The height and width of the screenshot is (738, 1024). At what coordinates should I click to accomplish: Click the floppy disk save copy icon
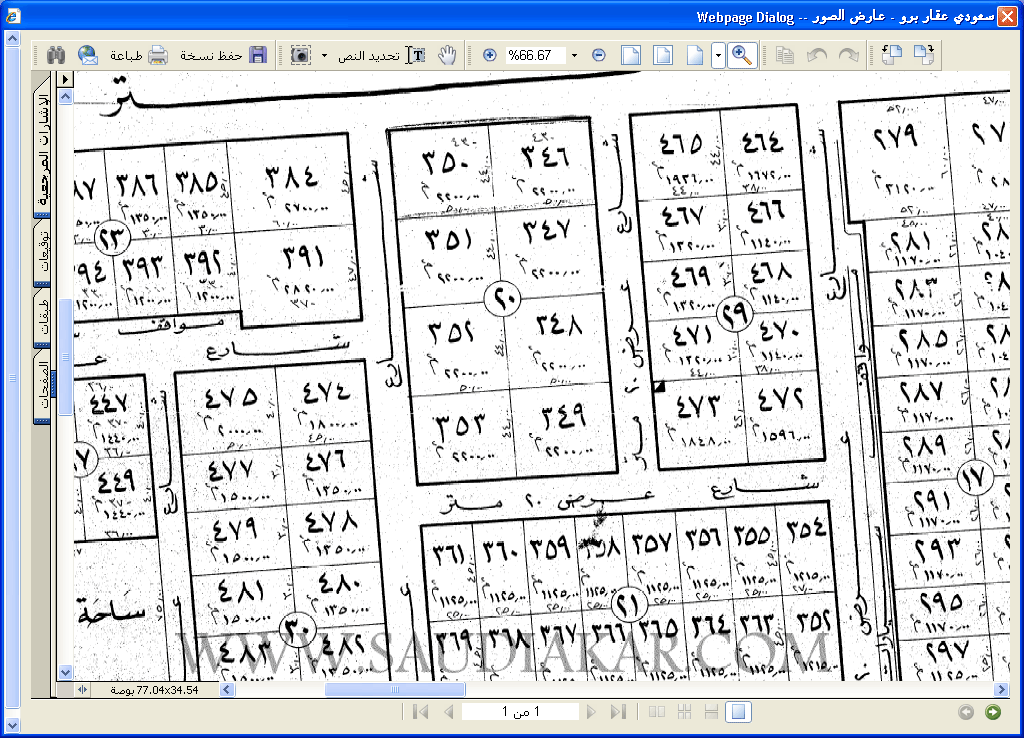point(259,55)
